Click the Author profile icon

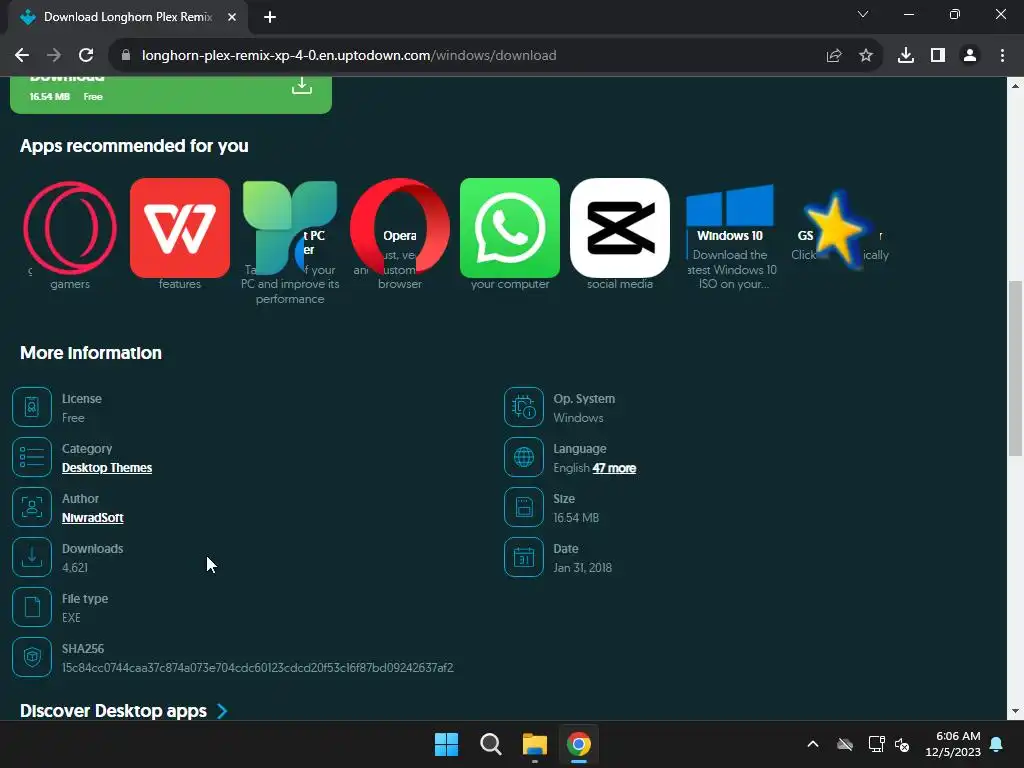32,507
